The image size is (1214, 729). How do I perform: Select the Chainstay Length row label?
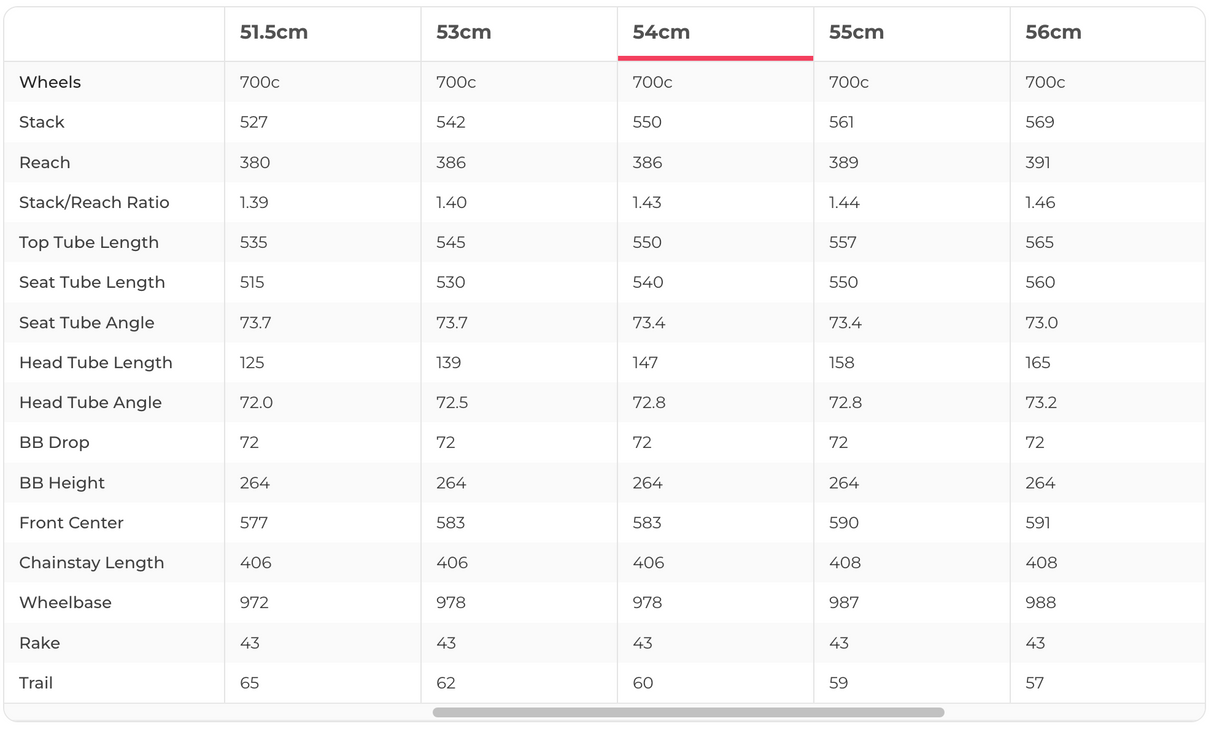(x=91, y=562)
